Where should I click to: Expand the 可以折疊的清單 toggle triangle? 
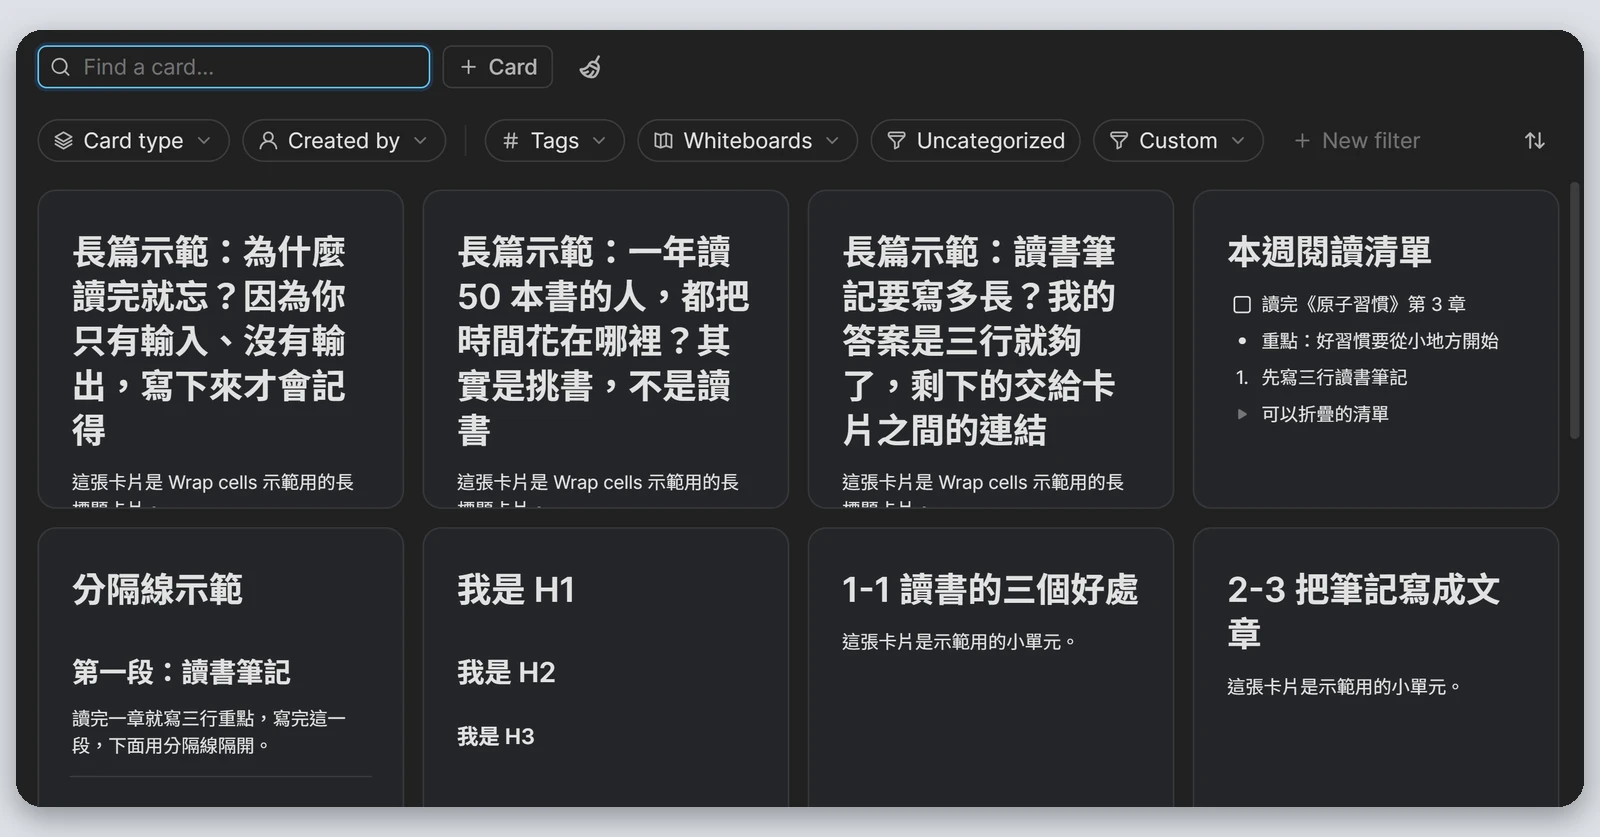[1242, 414]
